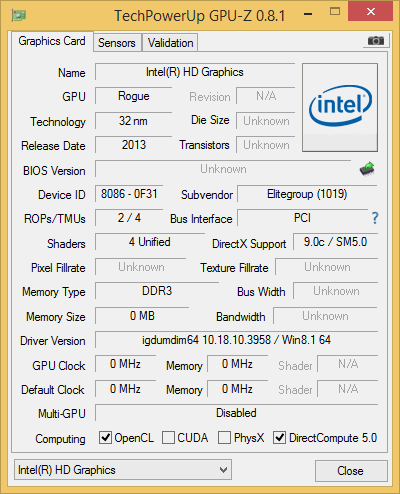This screenshot has width=400, height=494.
Task: Click the Close button
Action: 351,471
